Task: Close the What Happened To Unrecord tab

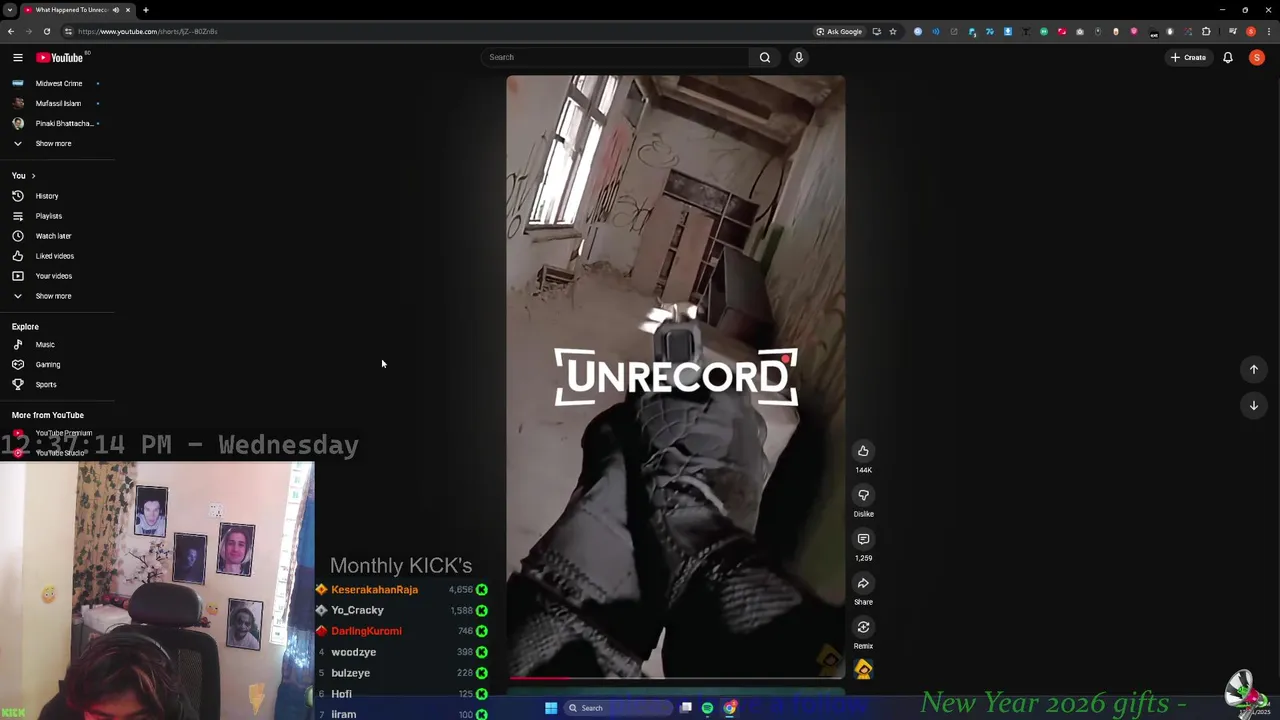Action: (128, 10)
